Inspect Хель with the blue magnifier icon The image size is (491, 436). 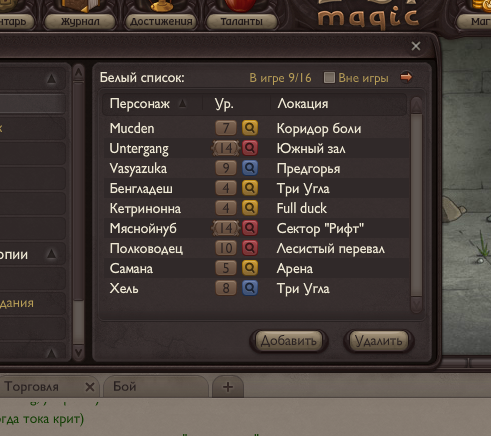tap(250, 288)
